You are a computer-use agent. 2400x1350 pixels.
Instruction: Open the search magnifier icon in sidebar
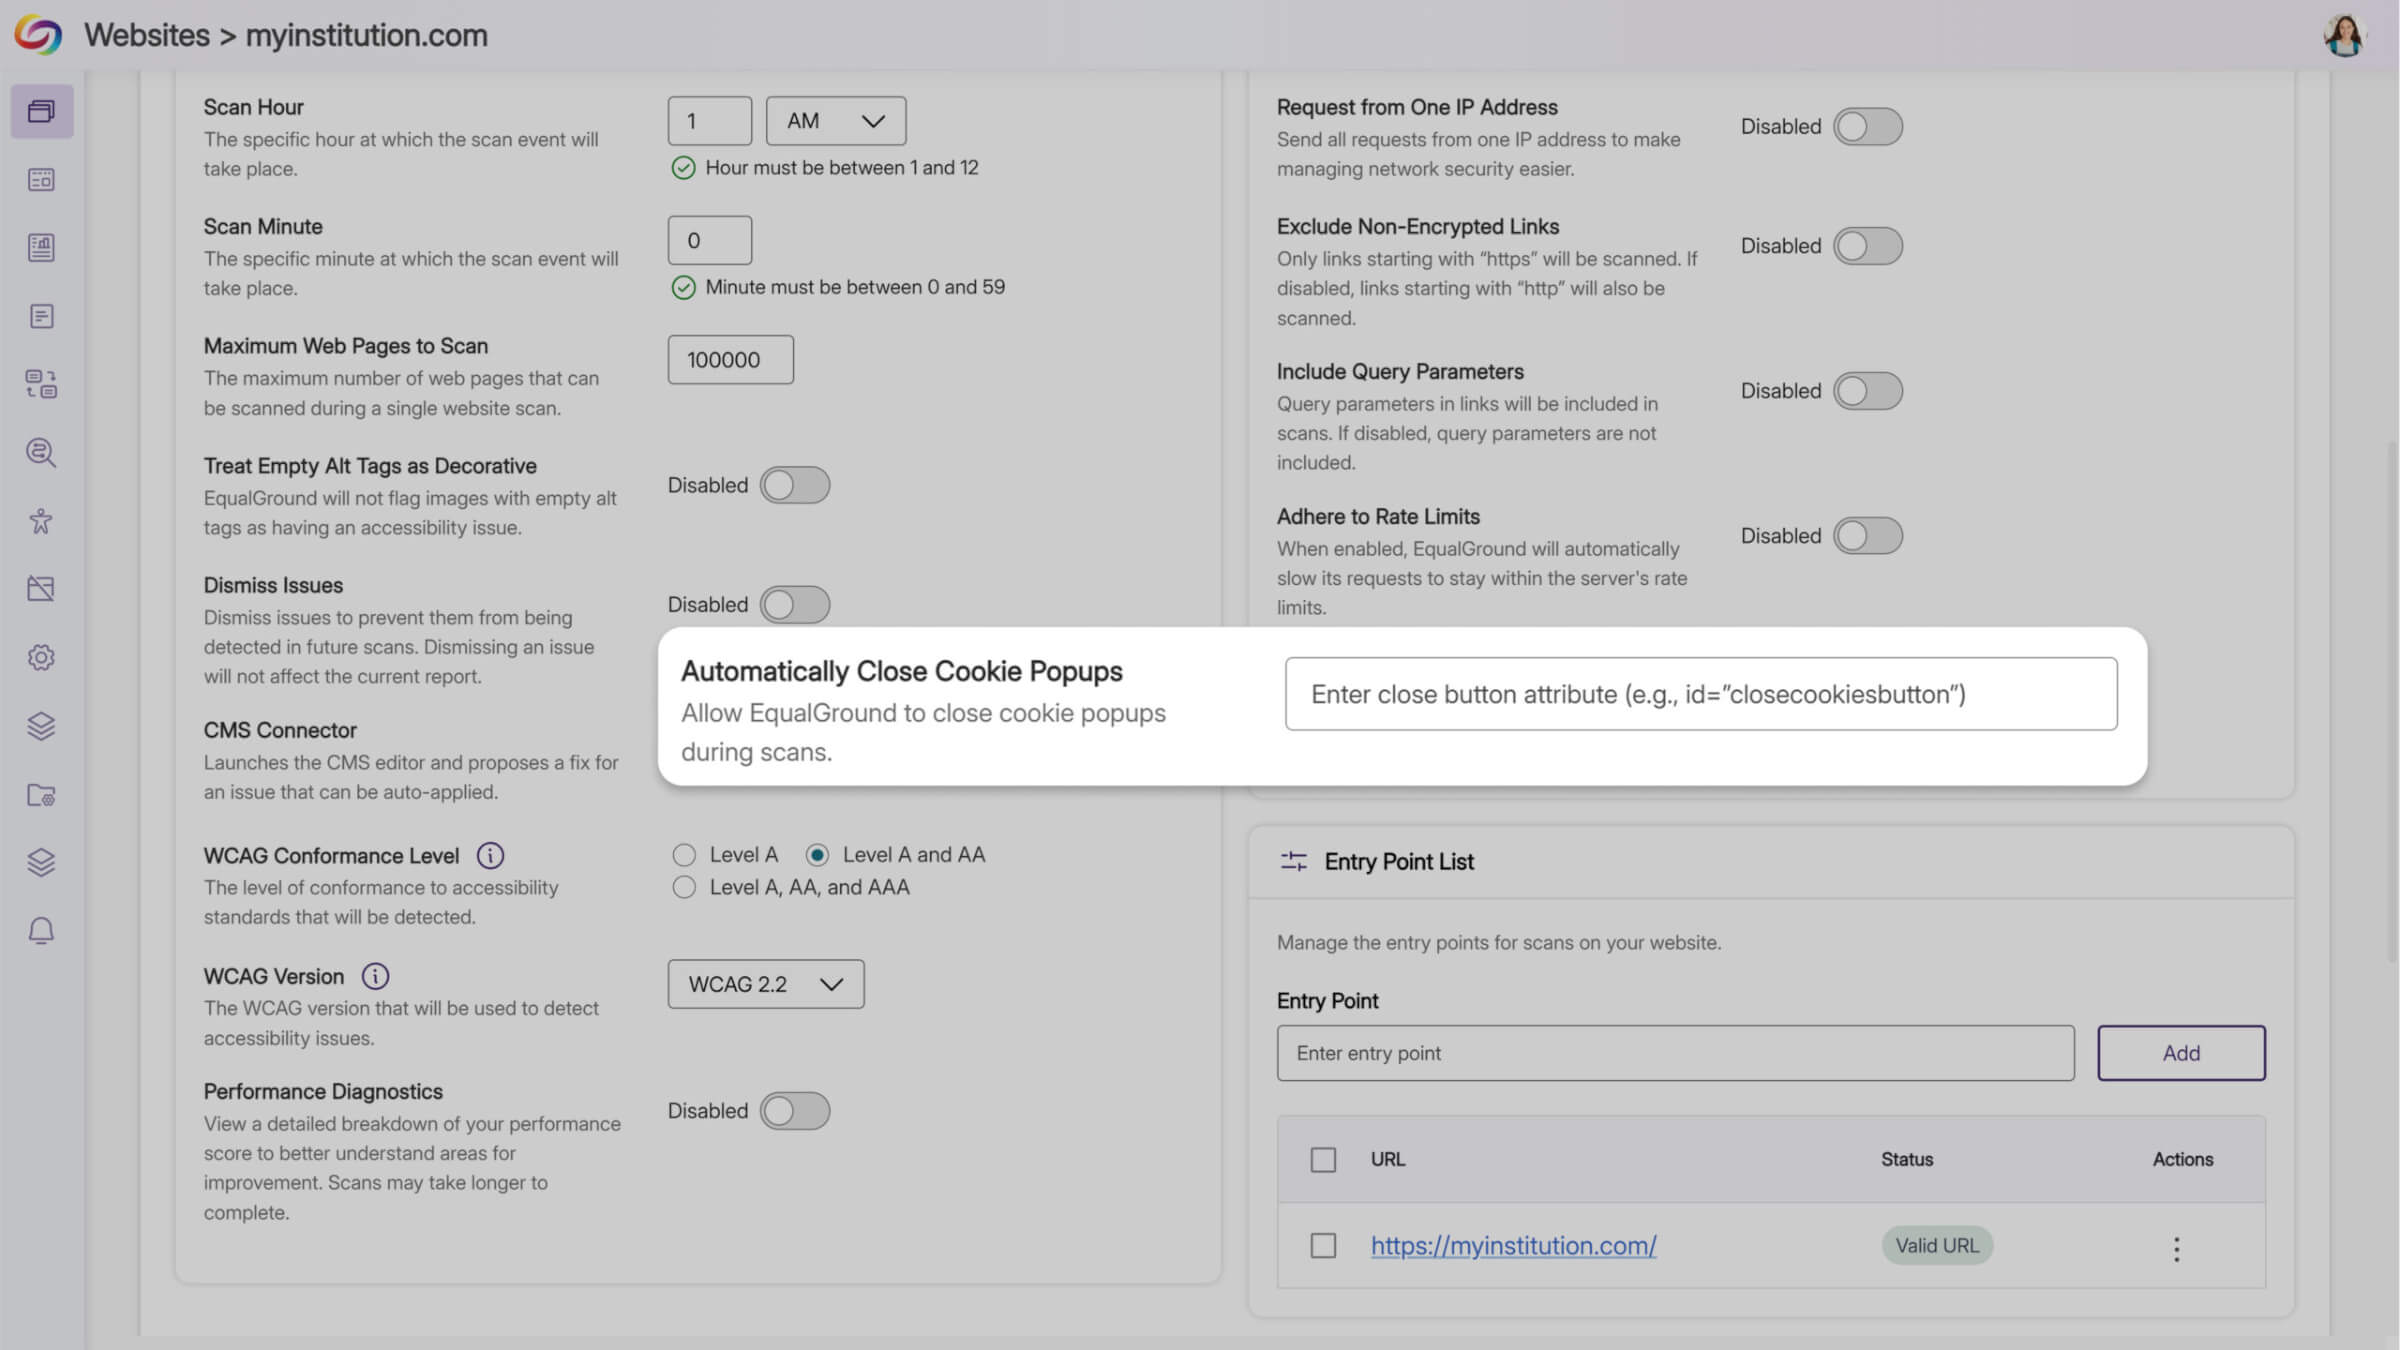[x=41, y=453]
